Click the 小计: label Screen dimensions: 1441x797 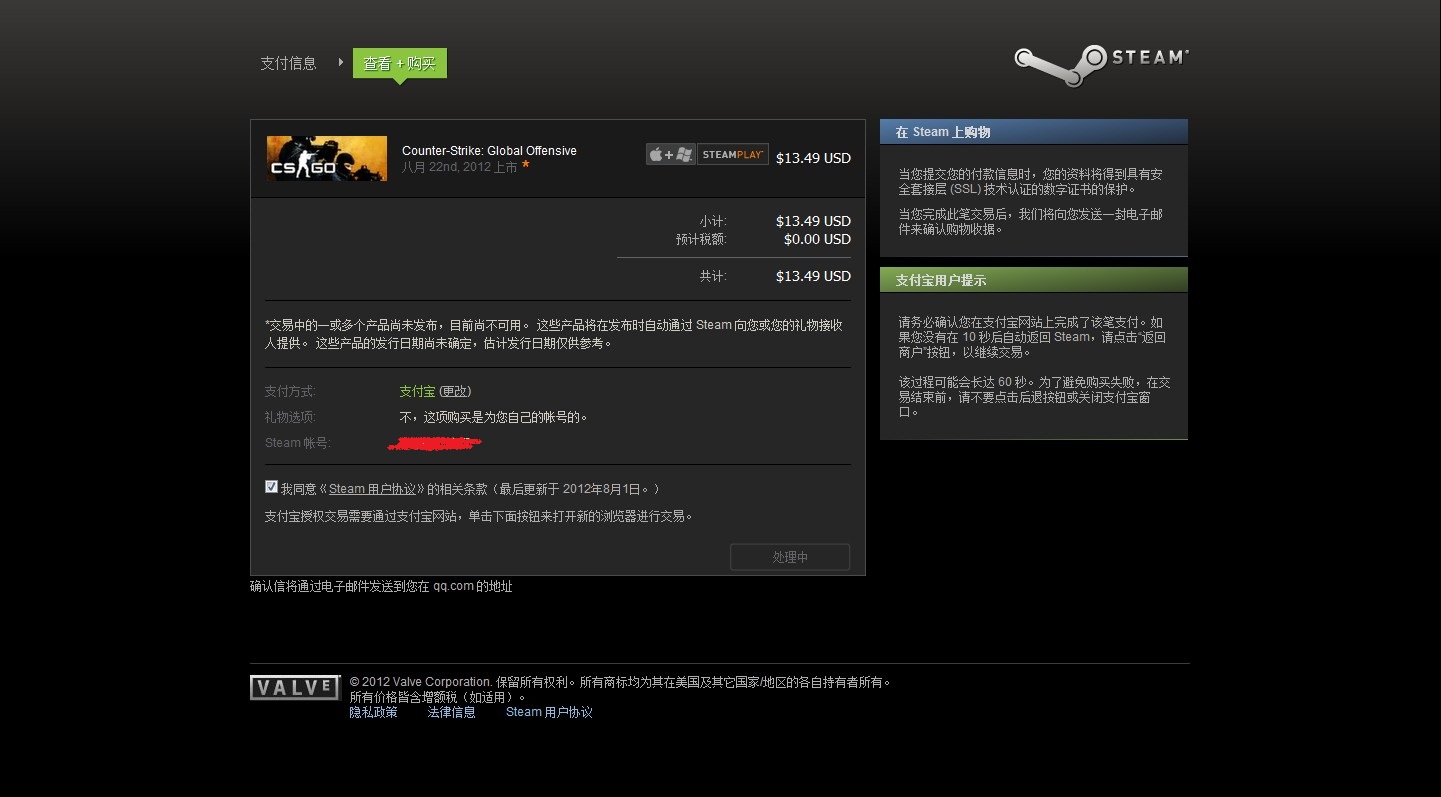click(713, 221)
